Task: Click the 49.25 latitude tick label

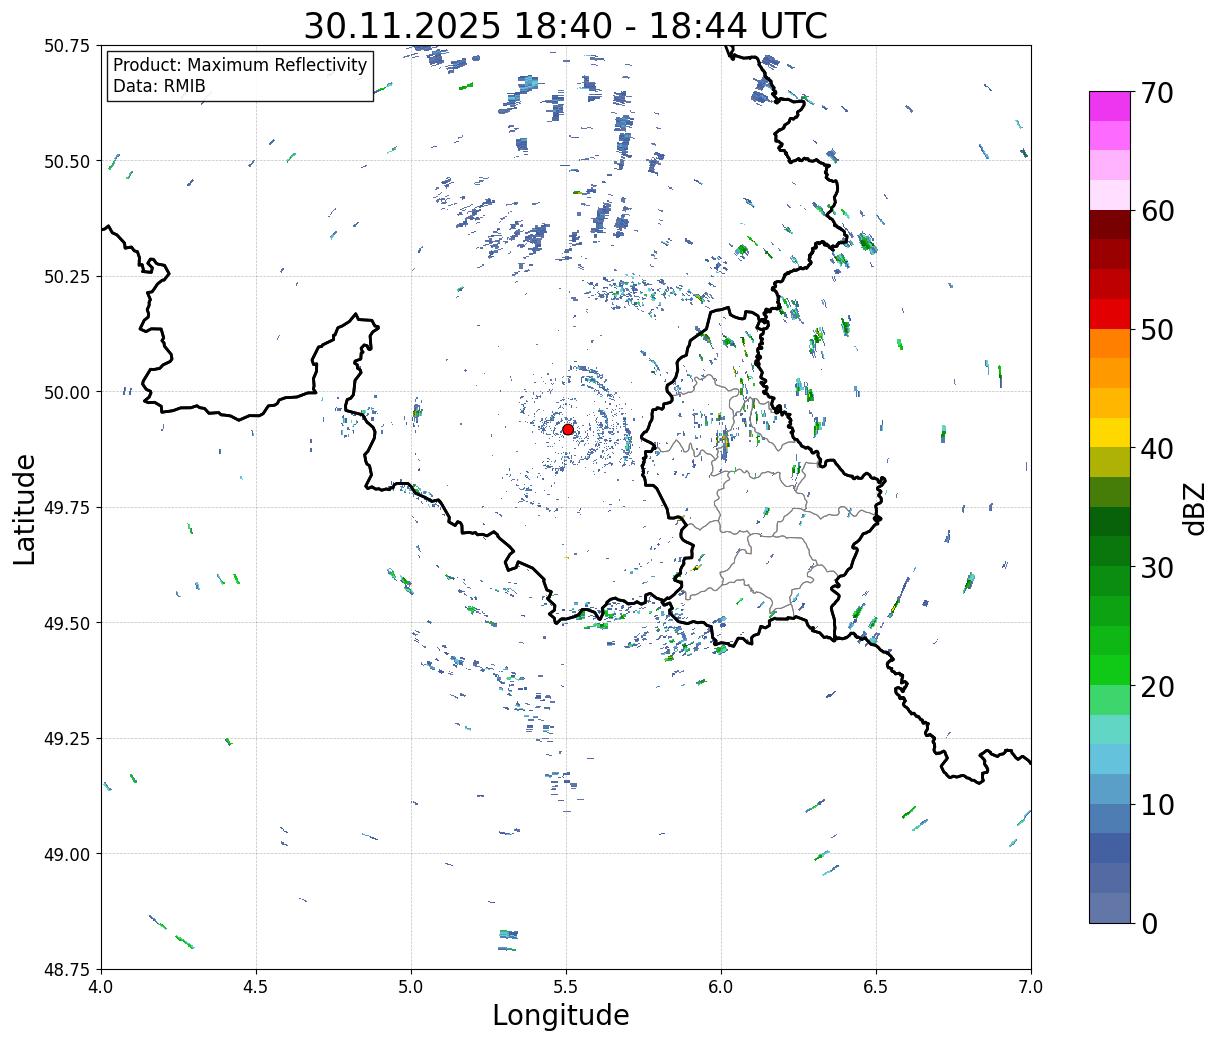Action: [66, 739]
